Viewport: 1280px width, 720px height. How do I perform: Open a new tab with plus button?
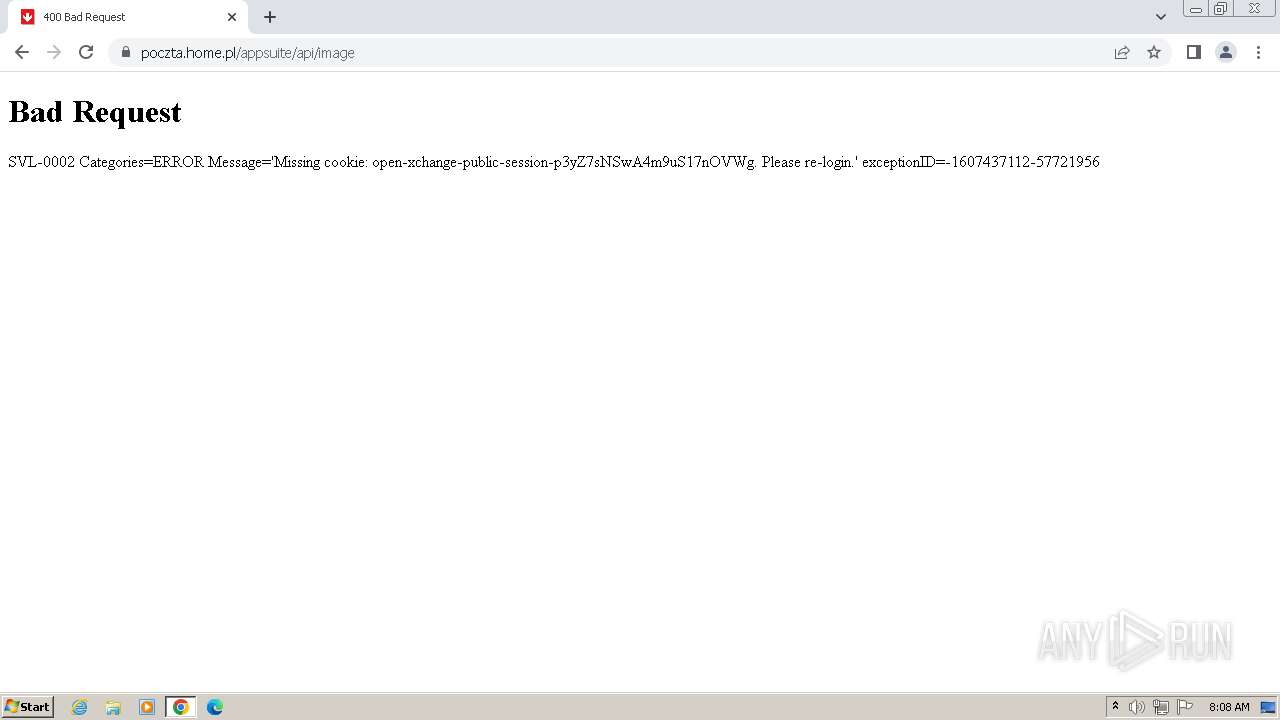[270, 17]
